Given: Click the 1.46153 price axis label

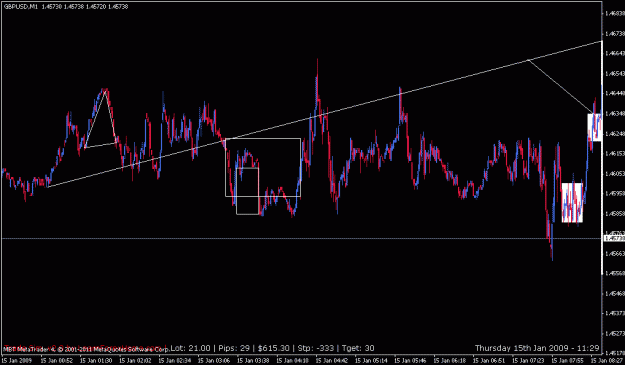Looking at the screenshot, I should click(x=615, y=153).
